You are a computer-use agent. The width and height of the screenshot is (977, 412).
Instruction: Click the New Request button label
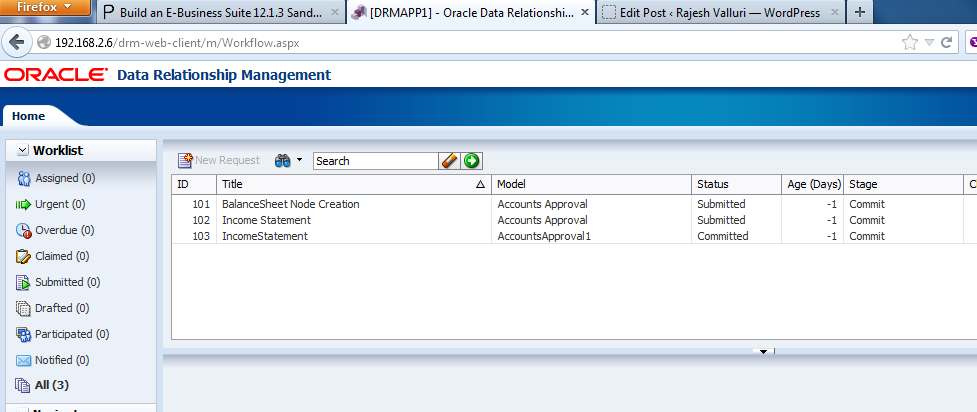tap(227, 160)
